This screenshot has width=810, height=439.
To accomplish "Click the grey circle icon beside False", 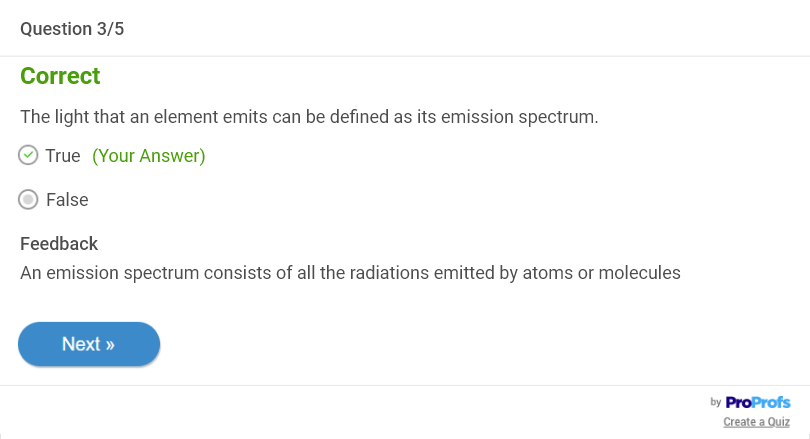I will (x=29, y=200).
